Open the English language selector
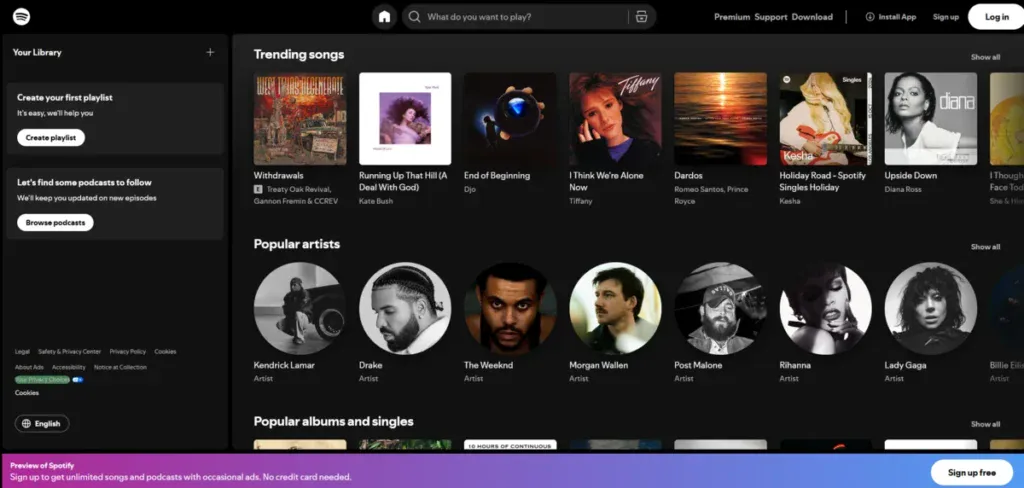 tap(42, 423)
